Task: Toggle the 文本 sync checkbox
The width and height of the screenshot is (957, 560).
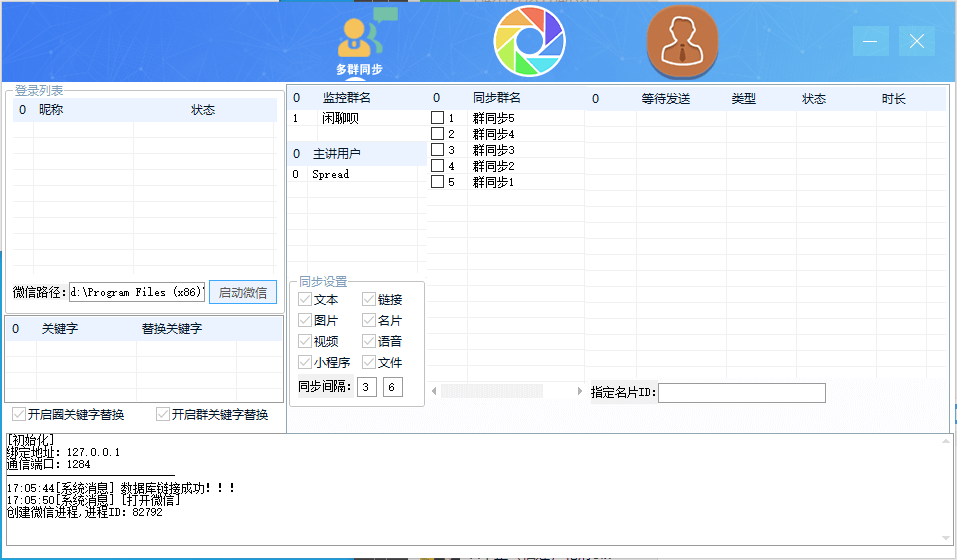Action: point(305,299)
